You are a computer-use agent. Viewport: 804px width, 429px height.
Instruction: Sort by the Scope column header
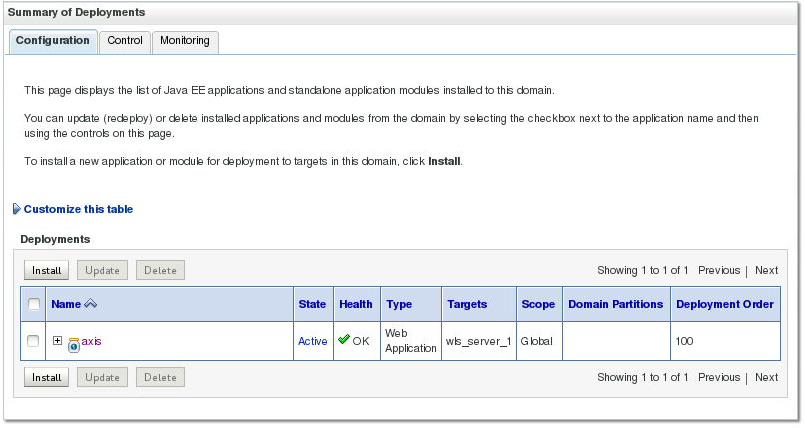538,304
